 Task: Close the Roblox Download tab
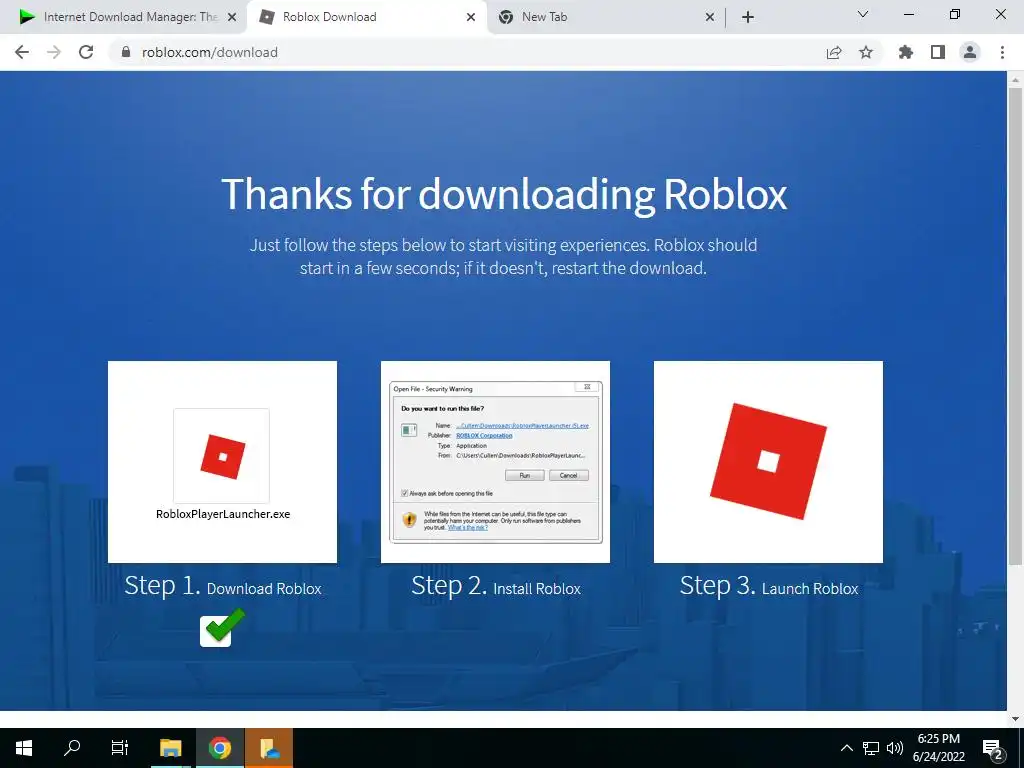pyautogui.click(x=471, y=18)
